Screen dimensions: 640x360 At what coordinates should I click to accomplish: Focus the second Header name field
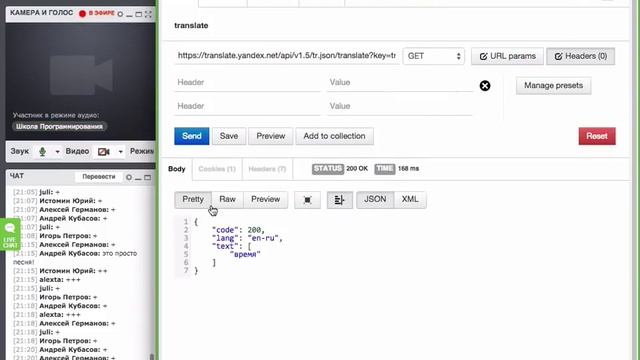click(x=247, y=106)
